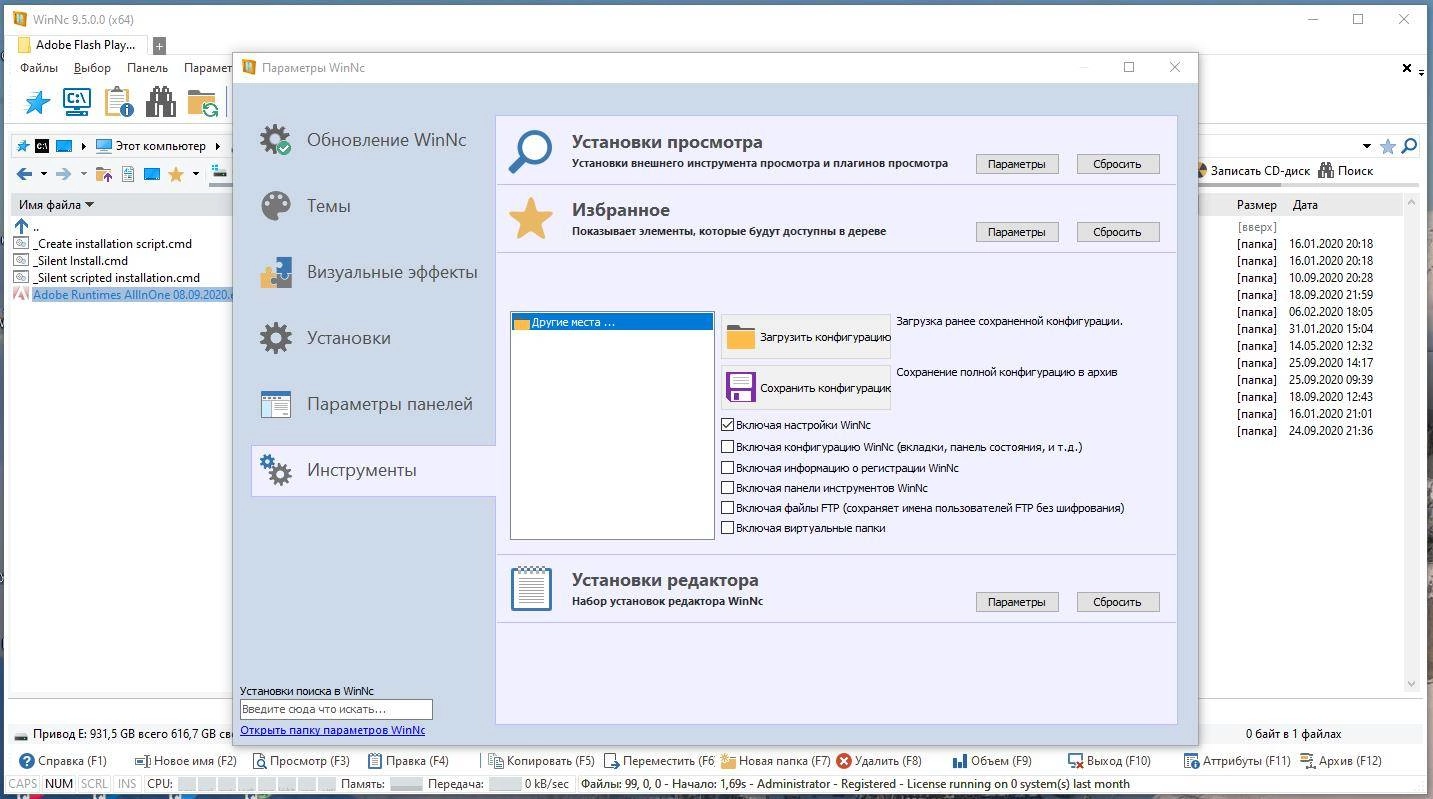Check Включая виртуальные папки option
The image size is (1433, 799).
point(728,528)
